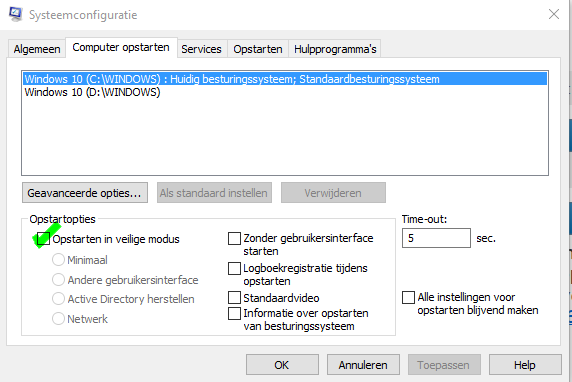Select the Computer opstarten tab
This screenshot has width=572, height=382.
coord(121,47)
